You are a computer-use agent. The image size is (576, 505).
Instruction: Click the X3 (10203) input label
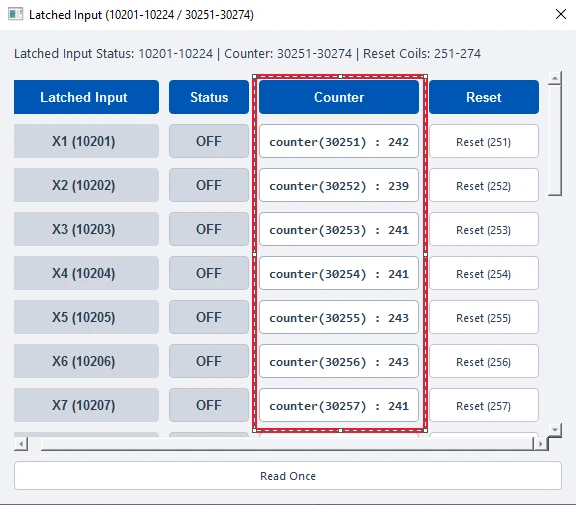(86, 230)
